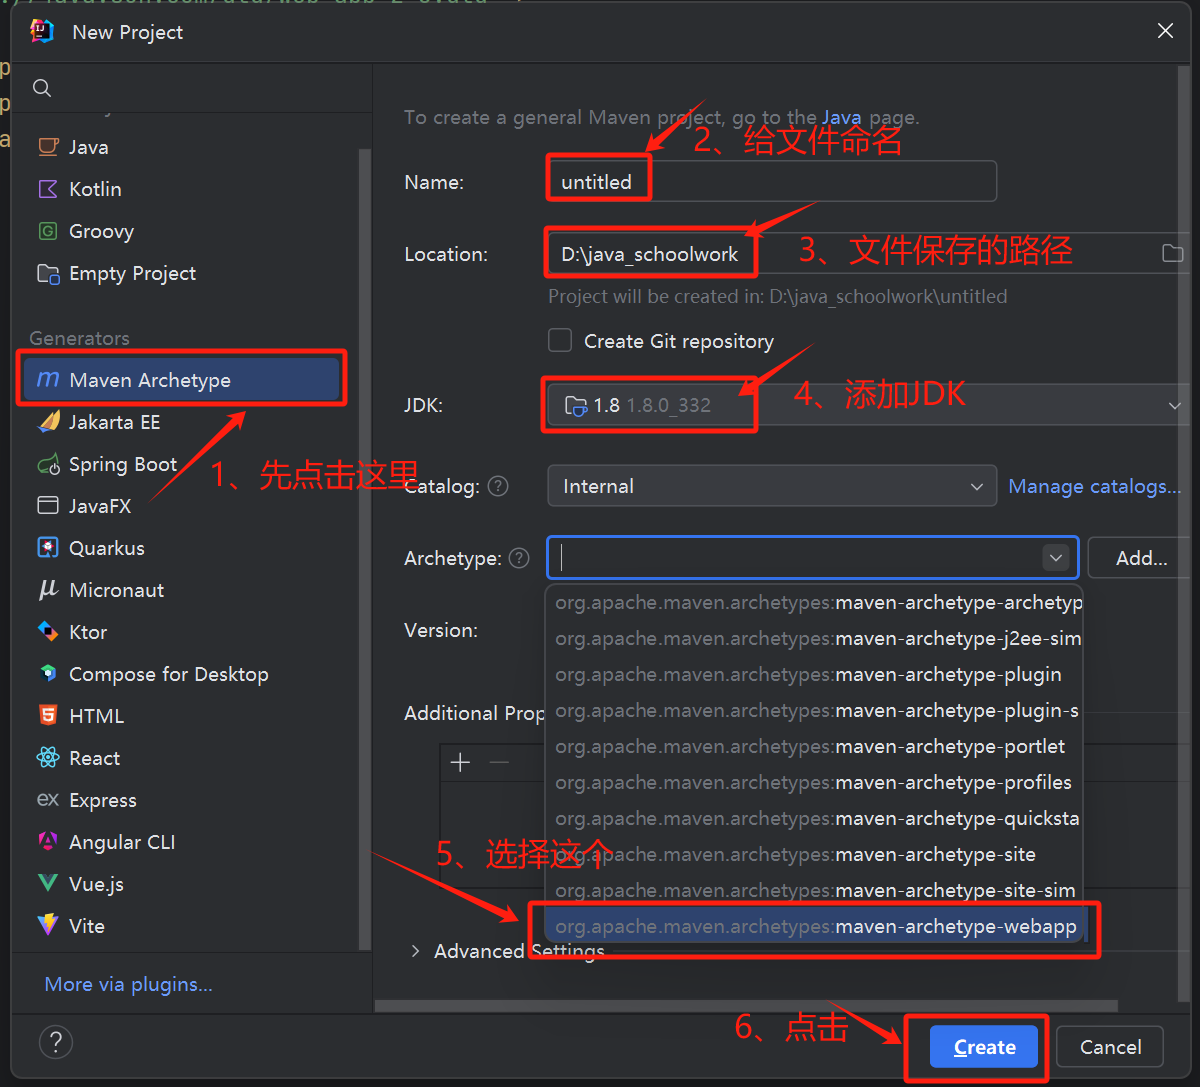This screenshot has width=1200, height=1087.
Task: Select the Jakarta EE generator icon
Action: point(48,422)
